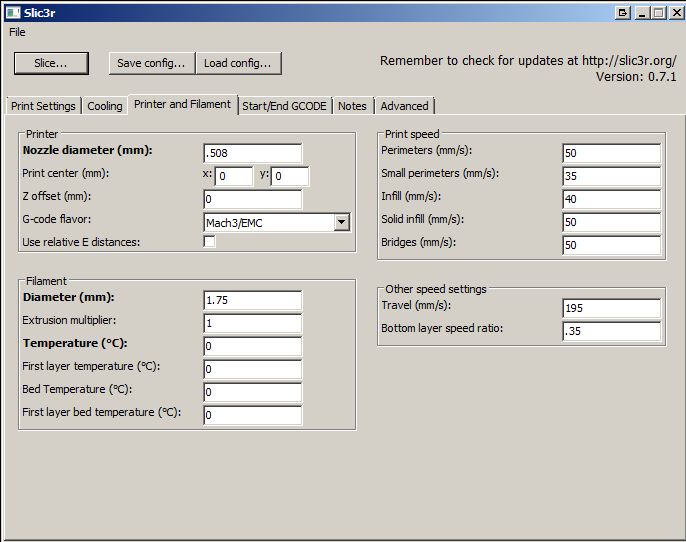Switch to the Print Settings tab
Screen dimensions: 686x542
click(43, 106)
